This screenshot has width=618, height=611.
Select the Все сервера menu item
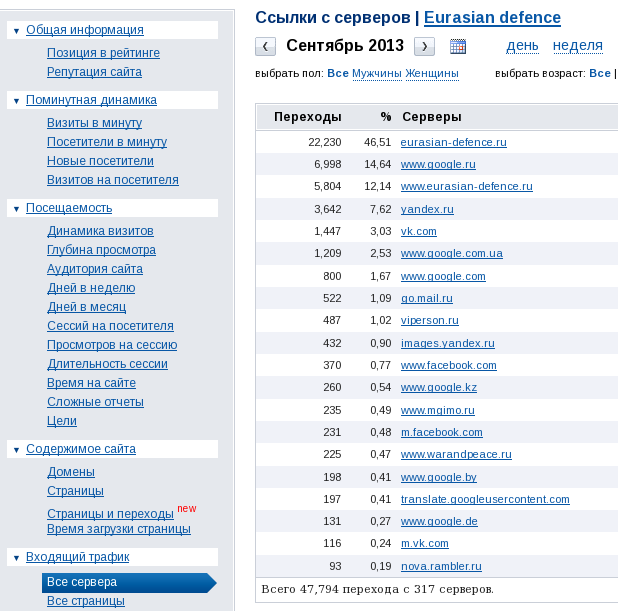pos(129,583)
